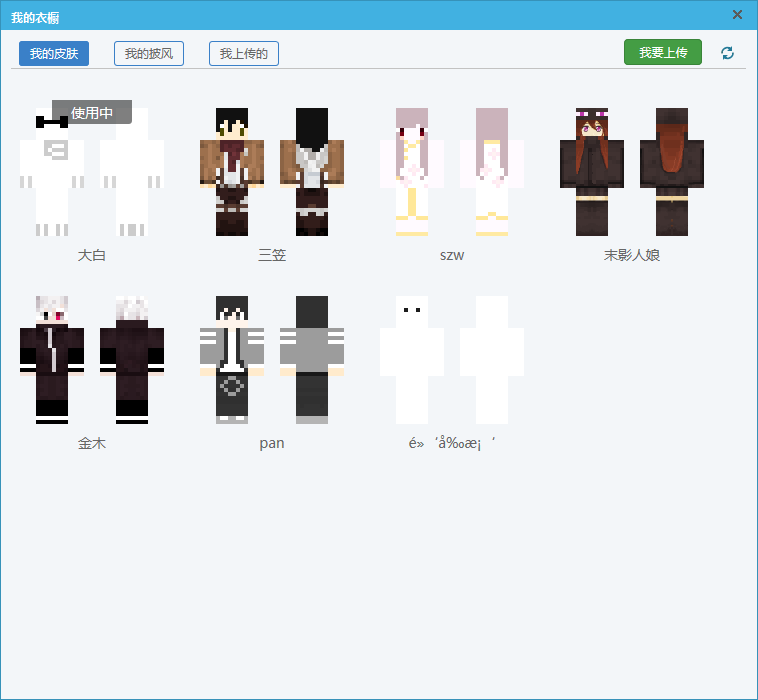Close the 我的衣橱 window
This screenshot has width=758, height=700.
point(737,15)
